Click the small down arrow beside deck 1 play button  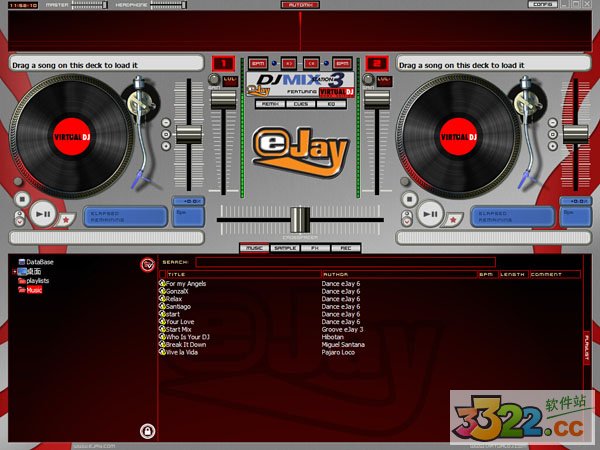pos(20,222)
